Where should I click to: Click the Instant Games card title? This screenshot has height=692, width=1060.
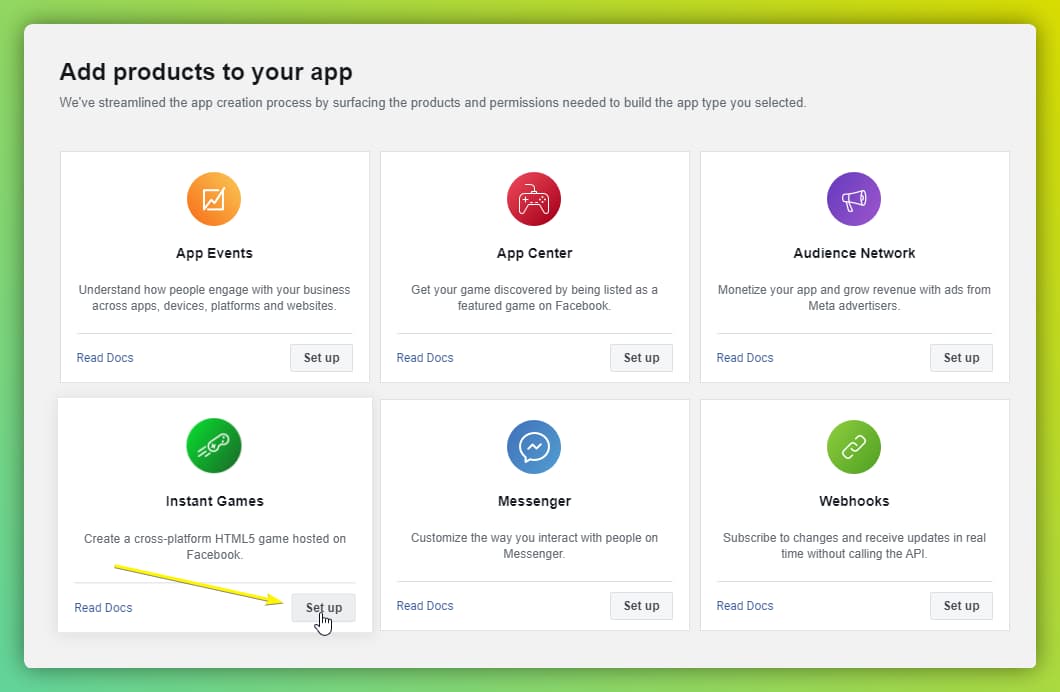[x=214, y=501]
